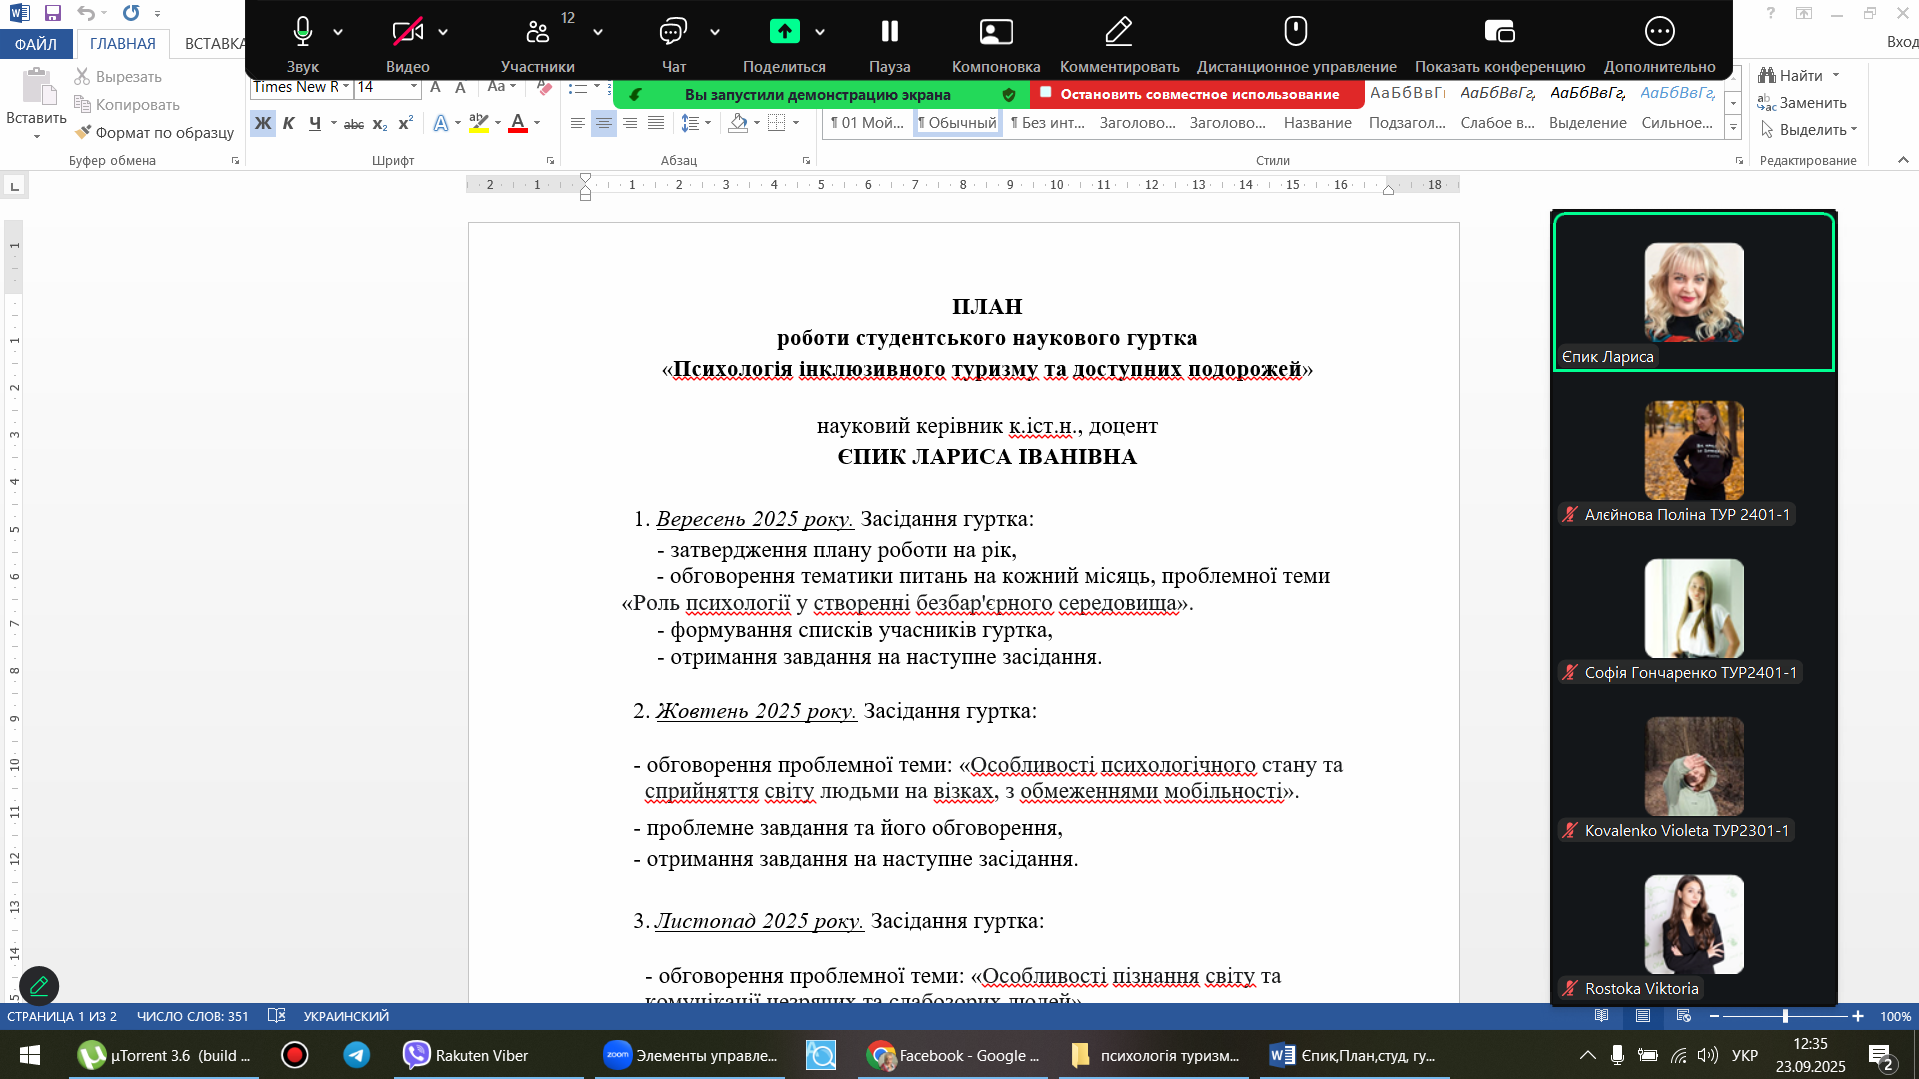
Task: Toggle Italic formatting button
Action: (288, 123)
